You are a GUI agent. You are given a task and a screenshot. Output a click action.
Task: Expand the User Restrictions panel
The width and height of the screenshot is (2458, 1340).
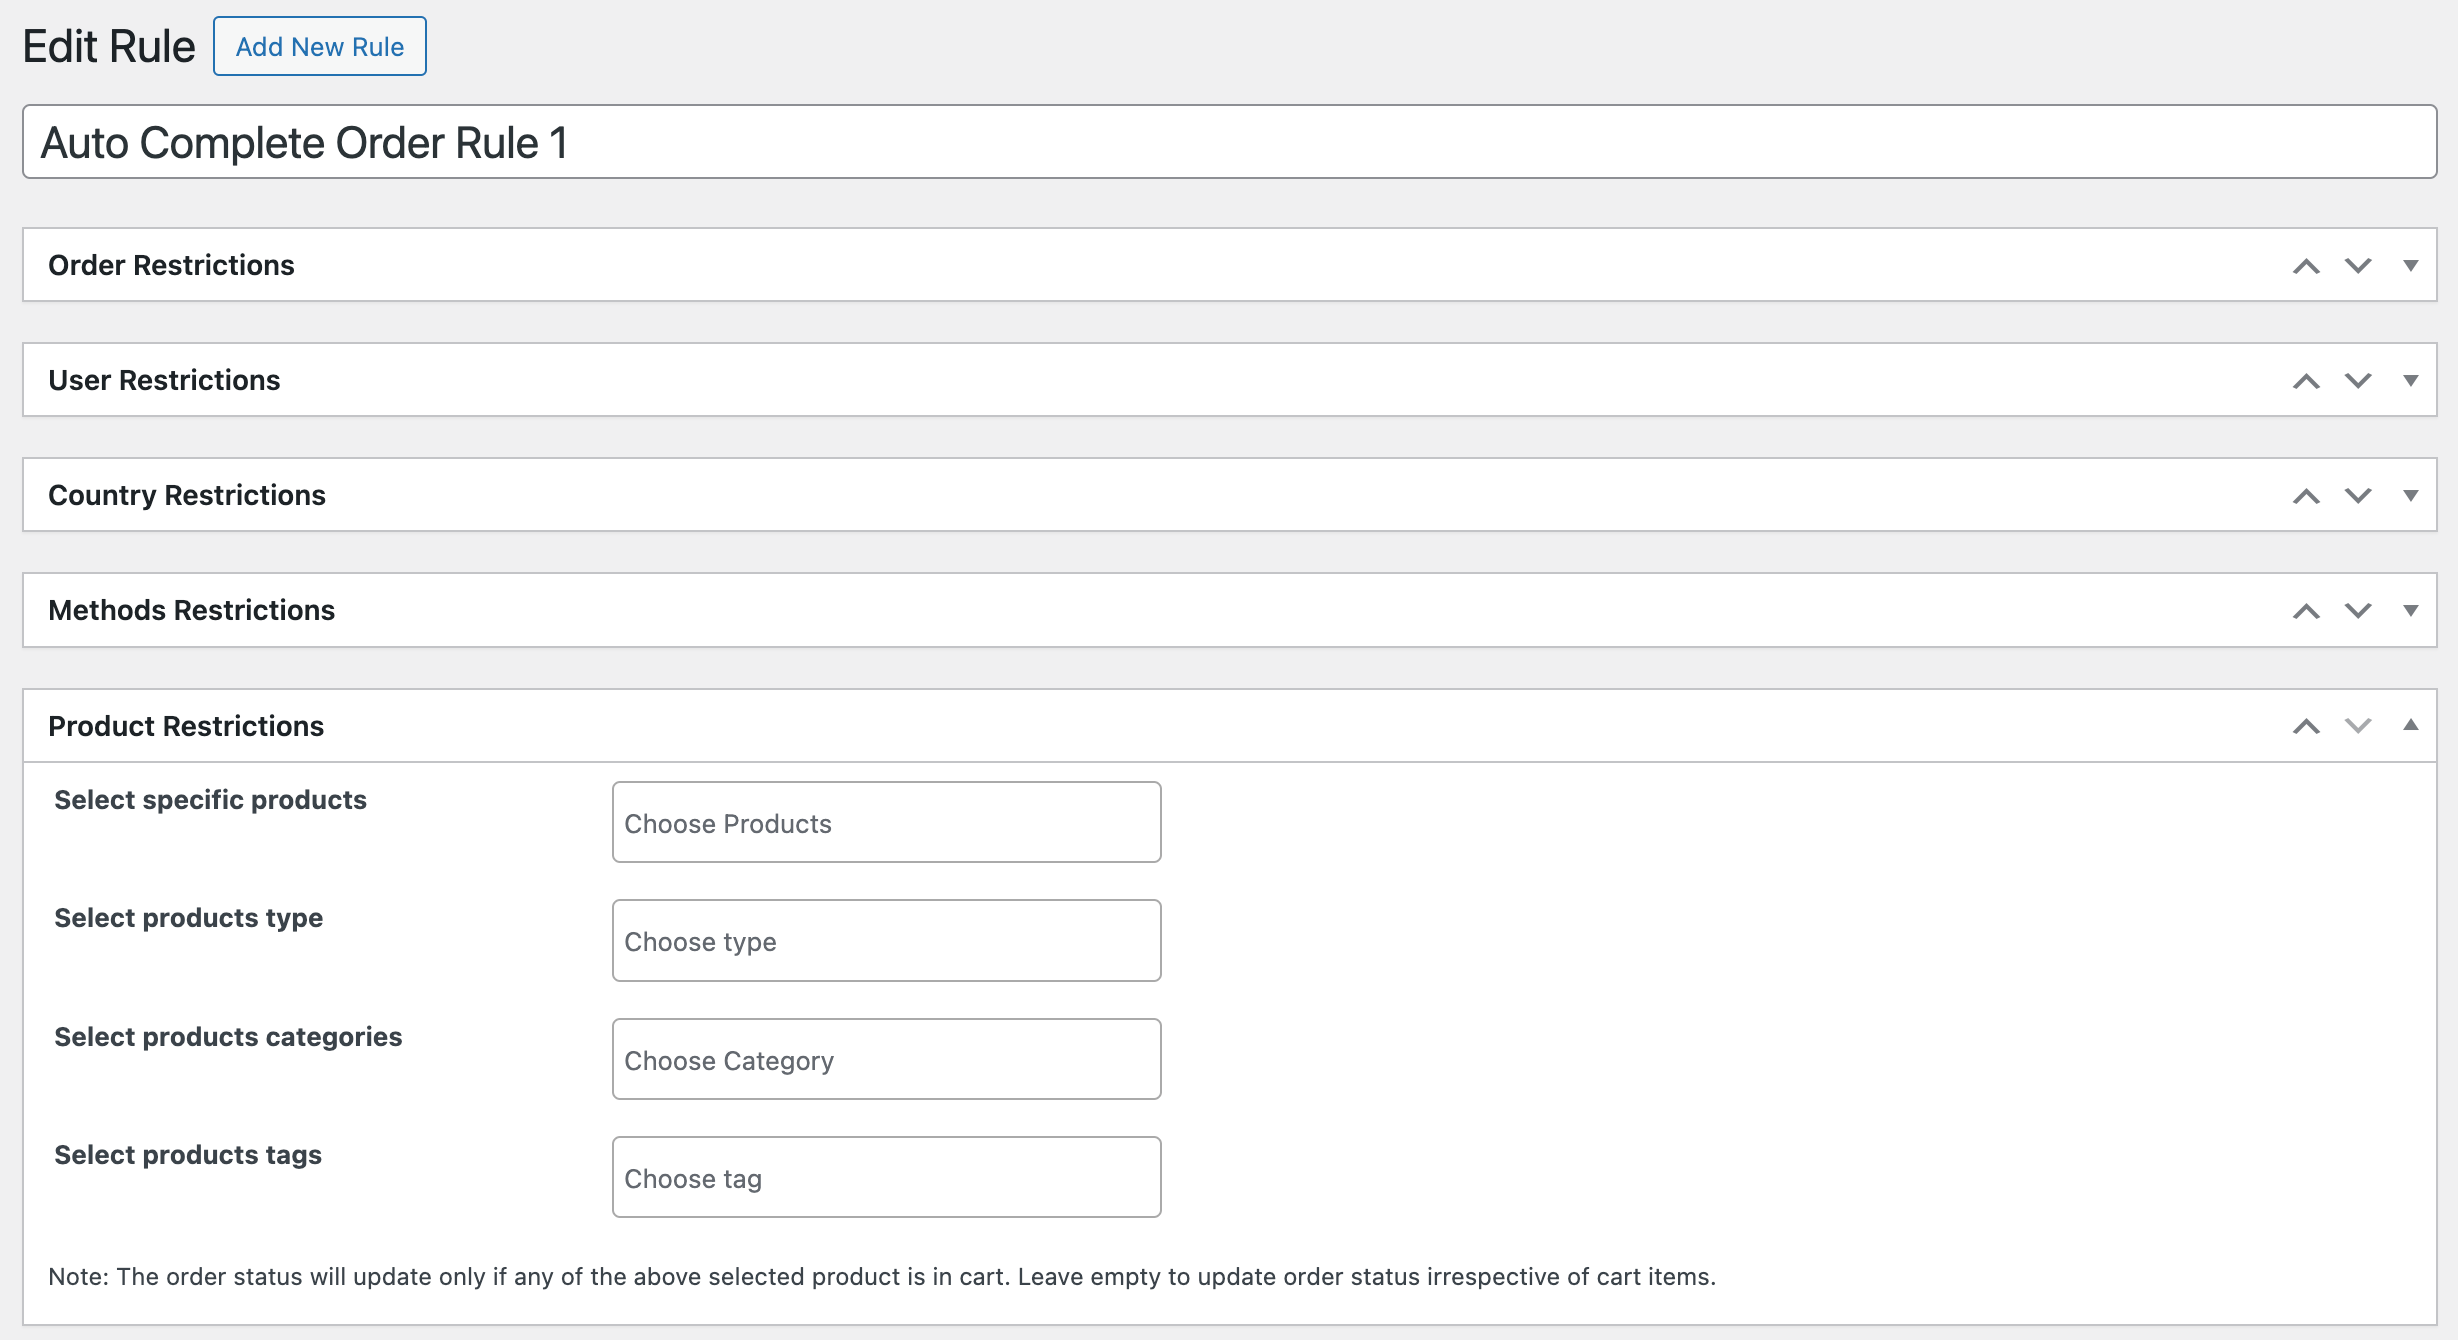point(2411,380)
